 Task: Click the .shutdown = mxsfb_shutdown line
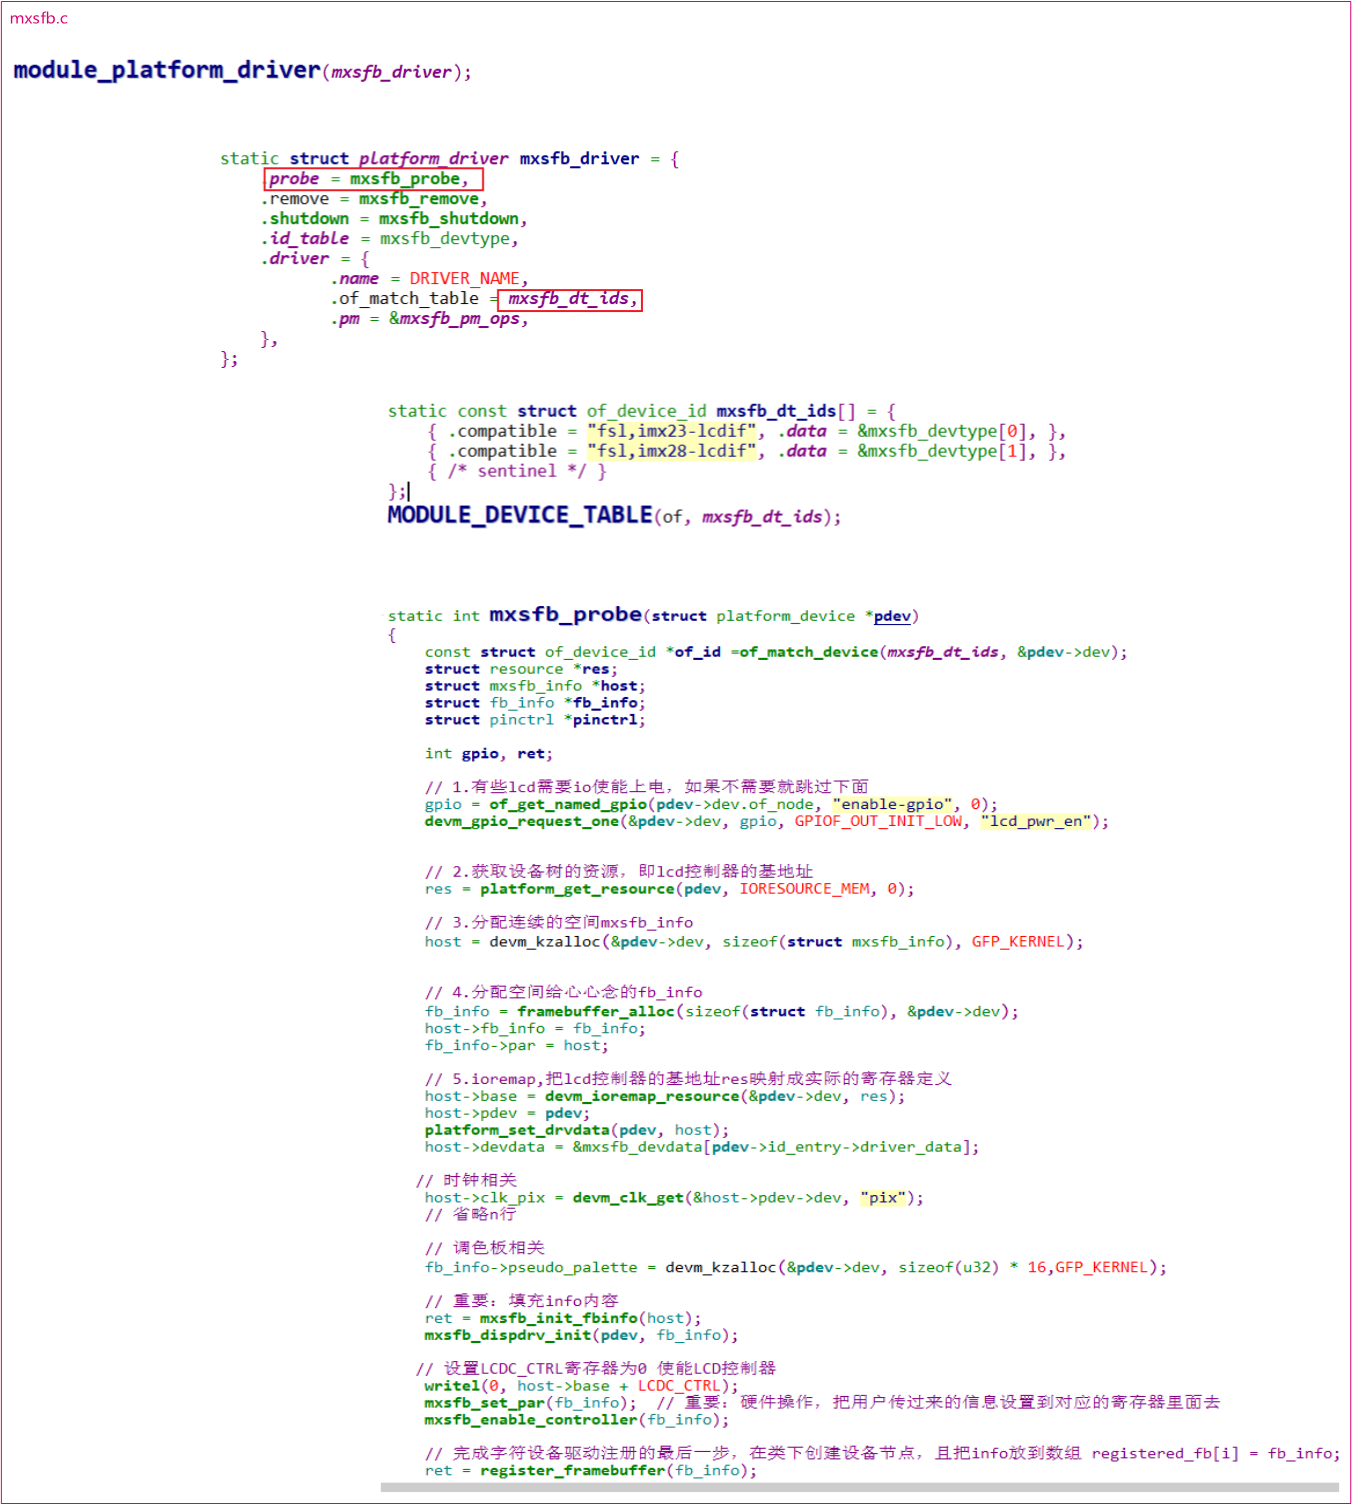coord(394,219)
